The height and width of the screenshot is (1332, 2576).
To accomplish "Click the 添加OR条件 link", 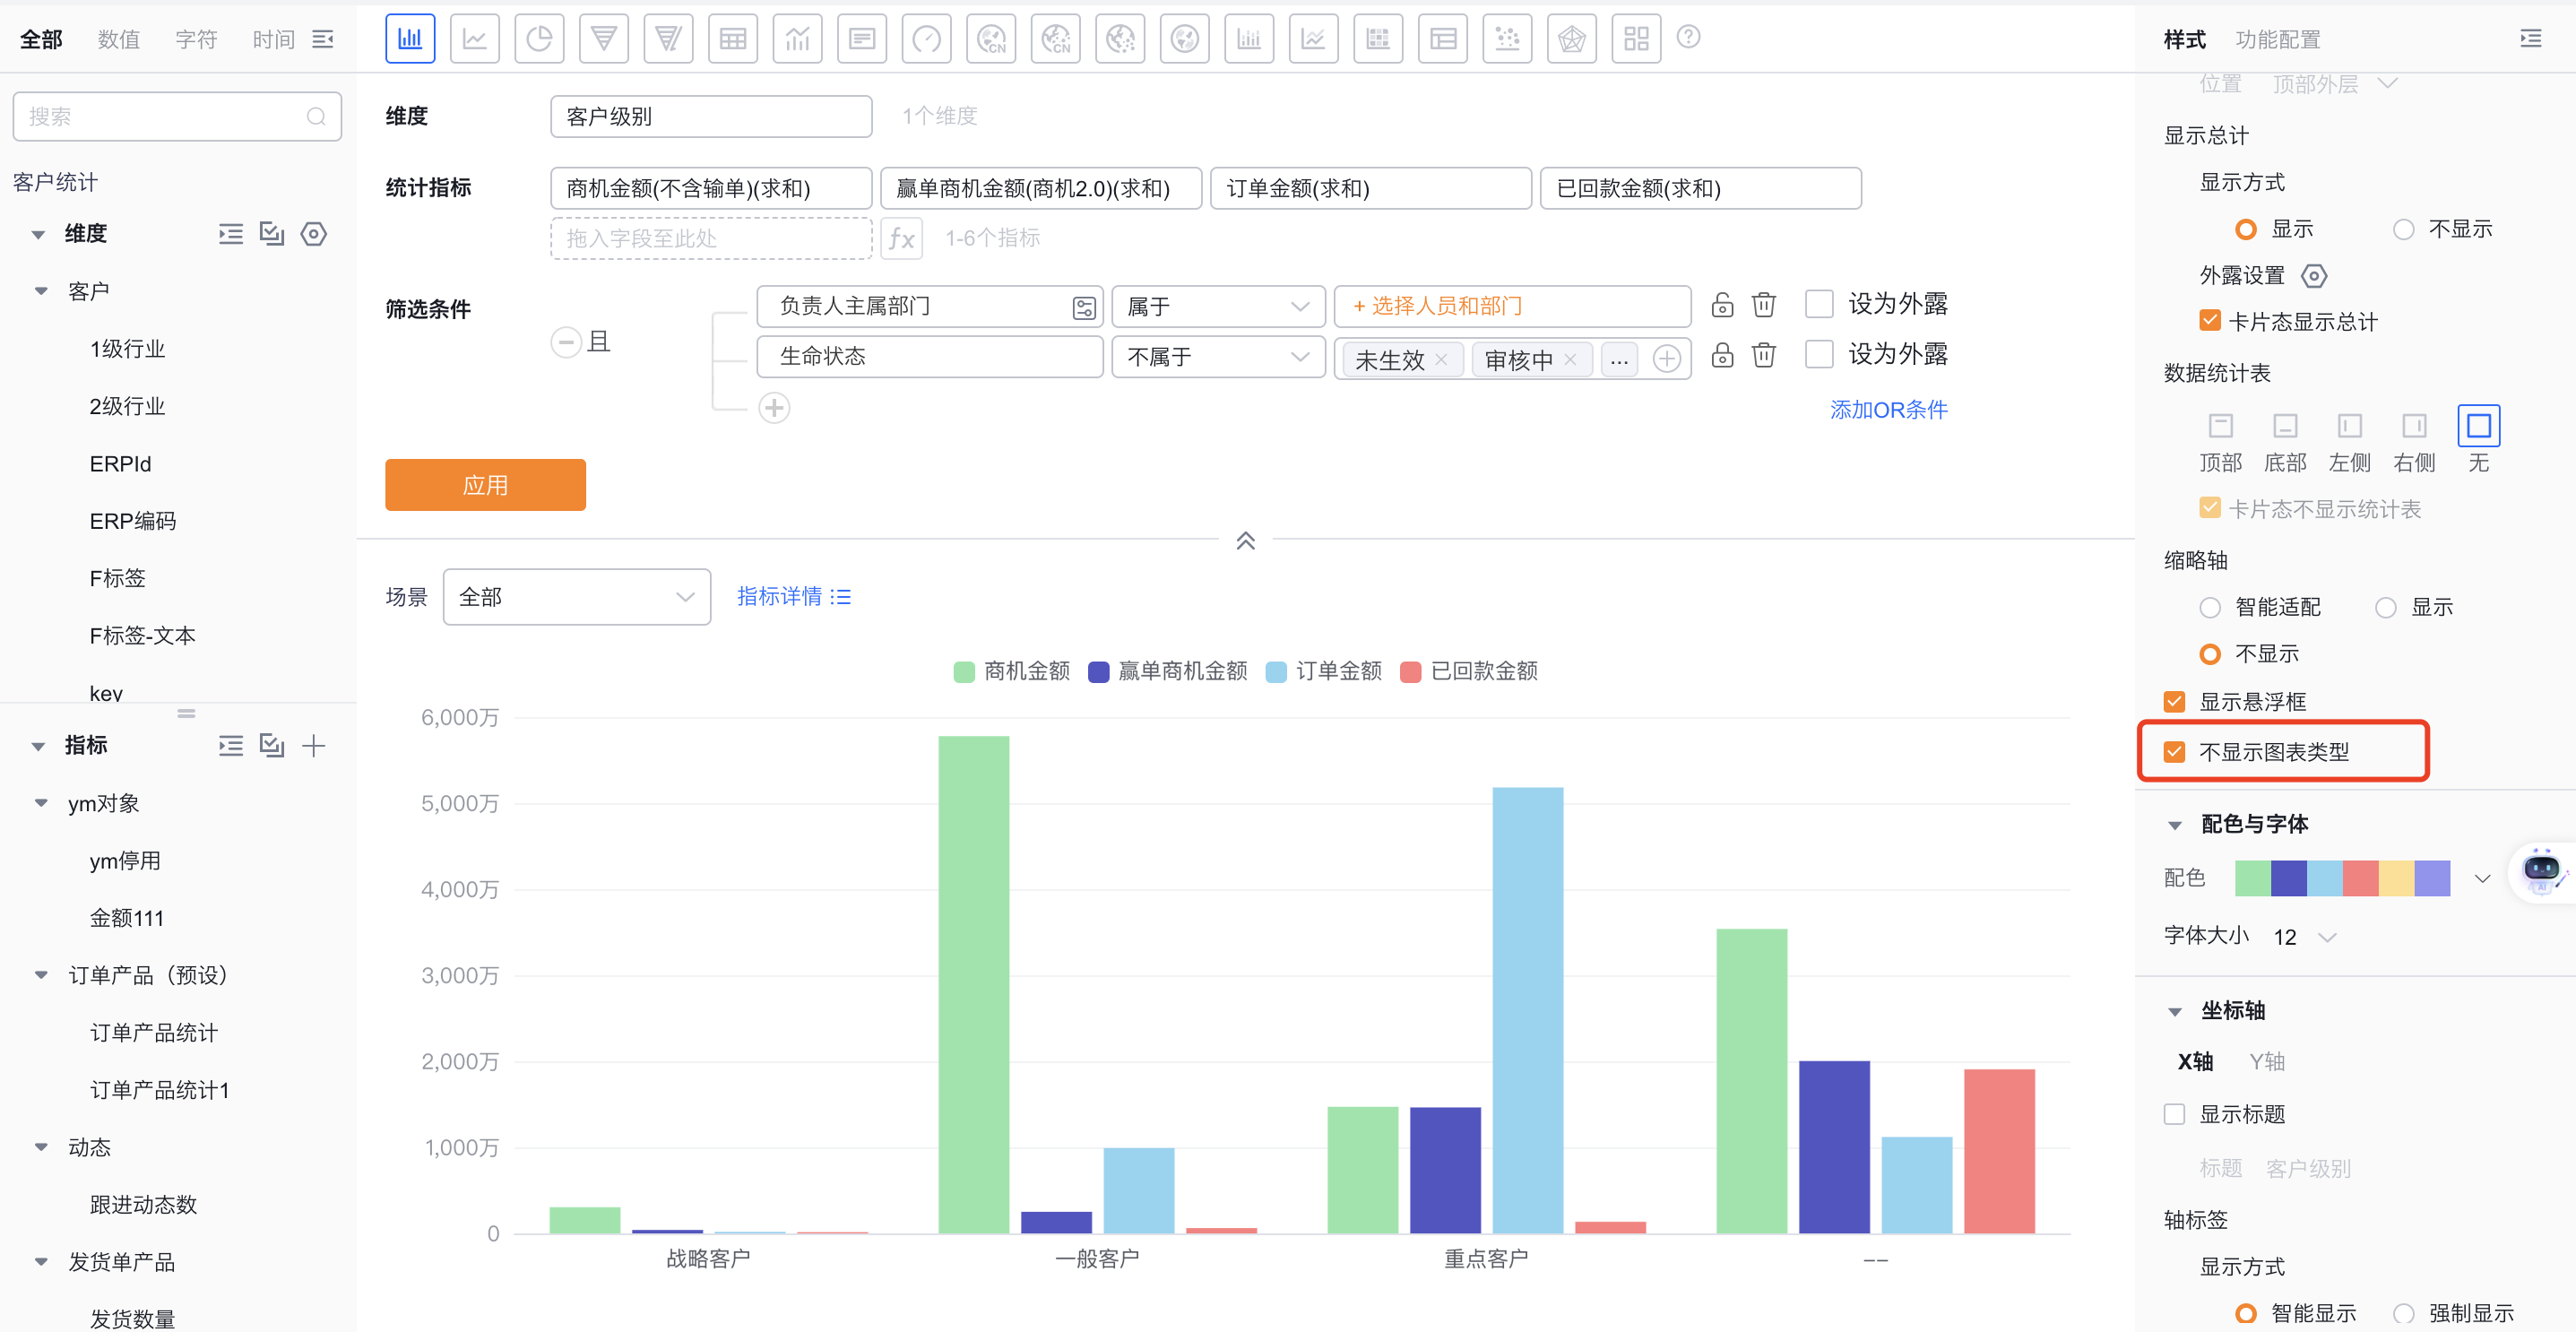I will point(1888,409).
